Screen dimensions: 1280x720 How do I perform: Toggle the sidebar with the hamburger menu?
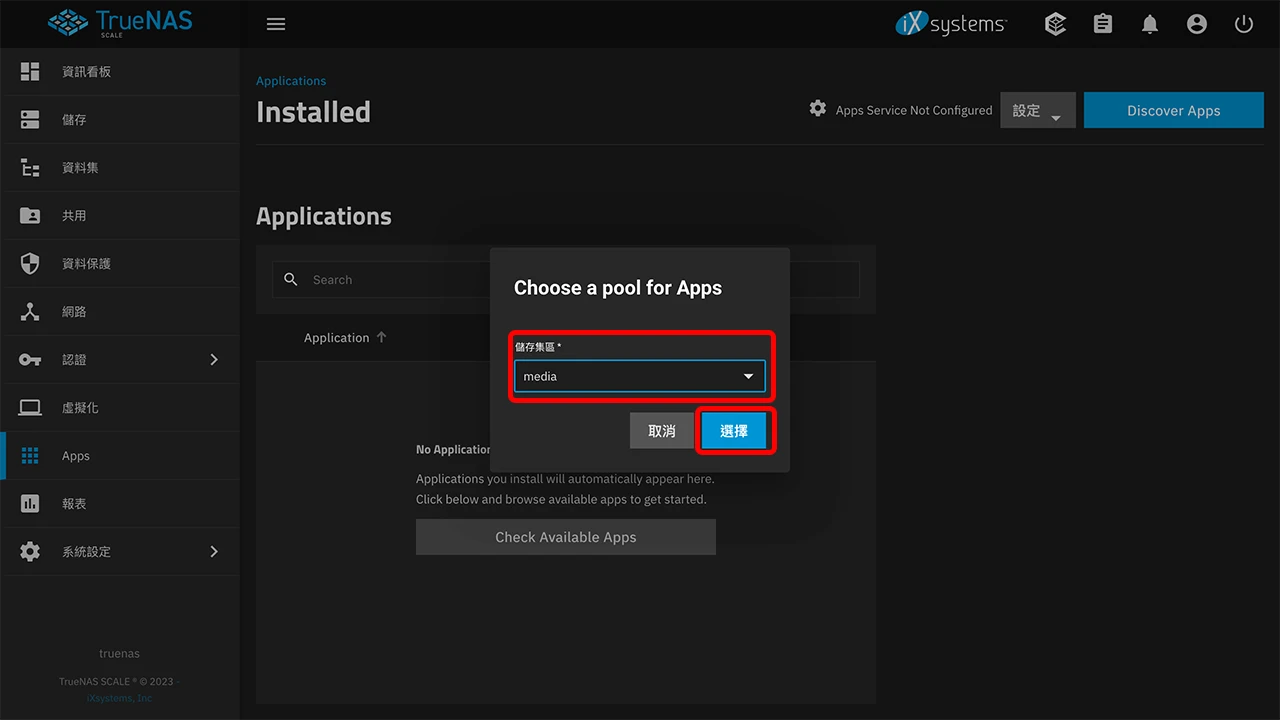(276, 23)
